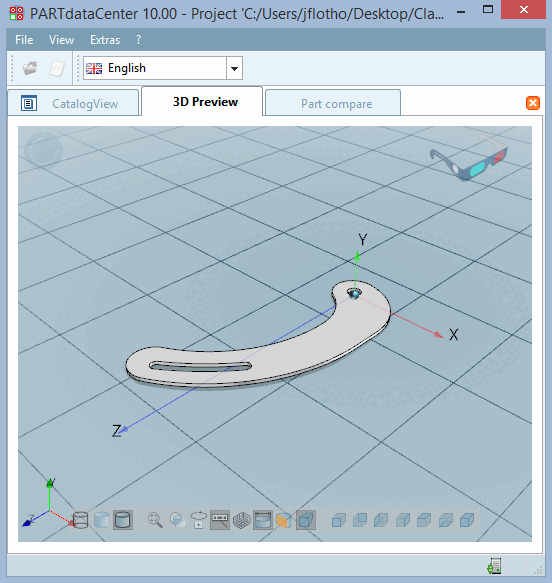Select wireframe display mode cylinder icon
This screenshot has width=552, height=583.
(80, 520)
